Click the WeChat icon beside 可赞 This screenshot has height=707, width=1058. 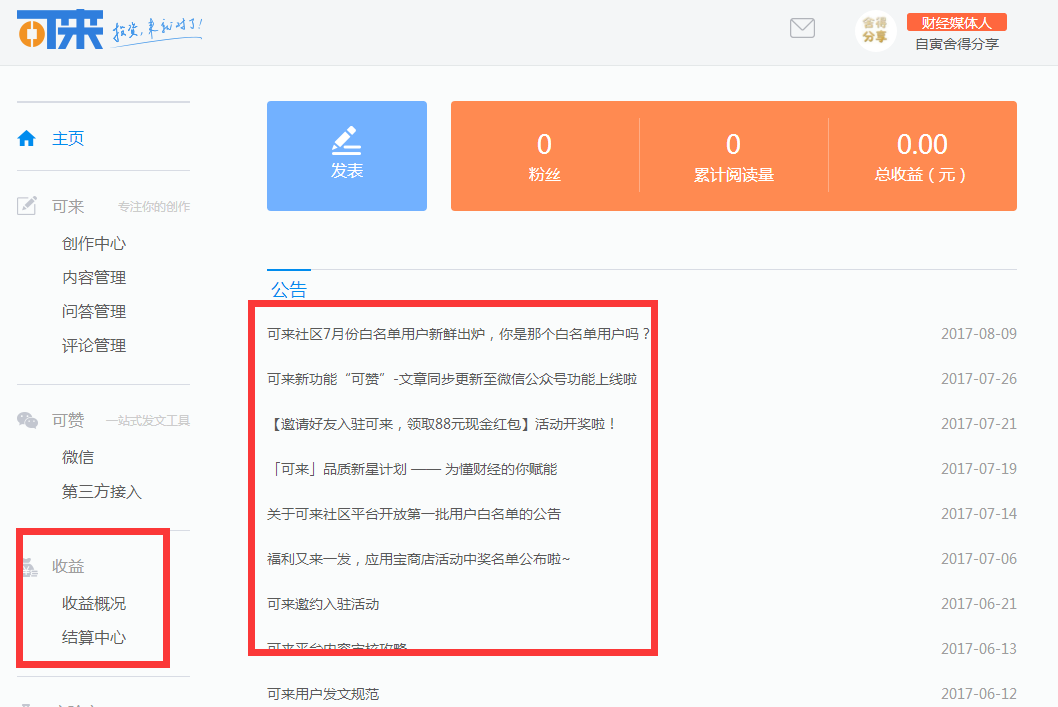pyautogui.click(x=27, y=420)
